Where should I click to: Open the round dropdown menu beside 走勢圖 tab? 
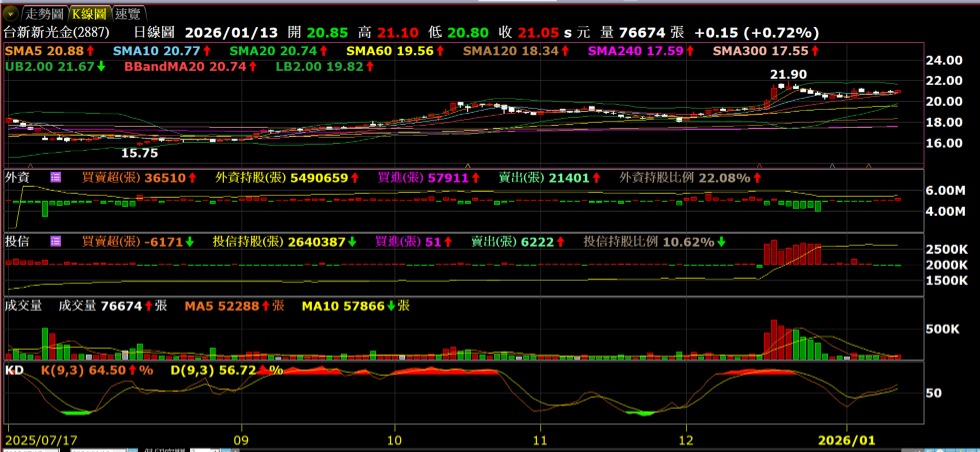pyautogui.click(x=11, y=13)
